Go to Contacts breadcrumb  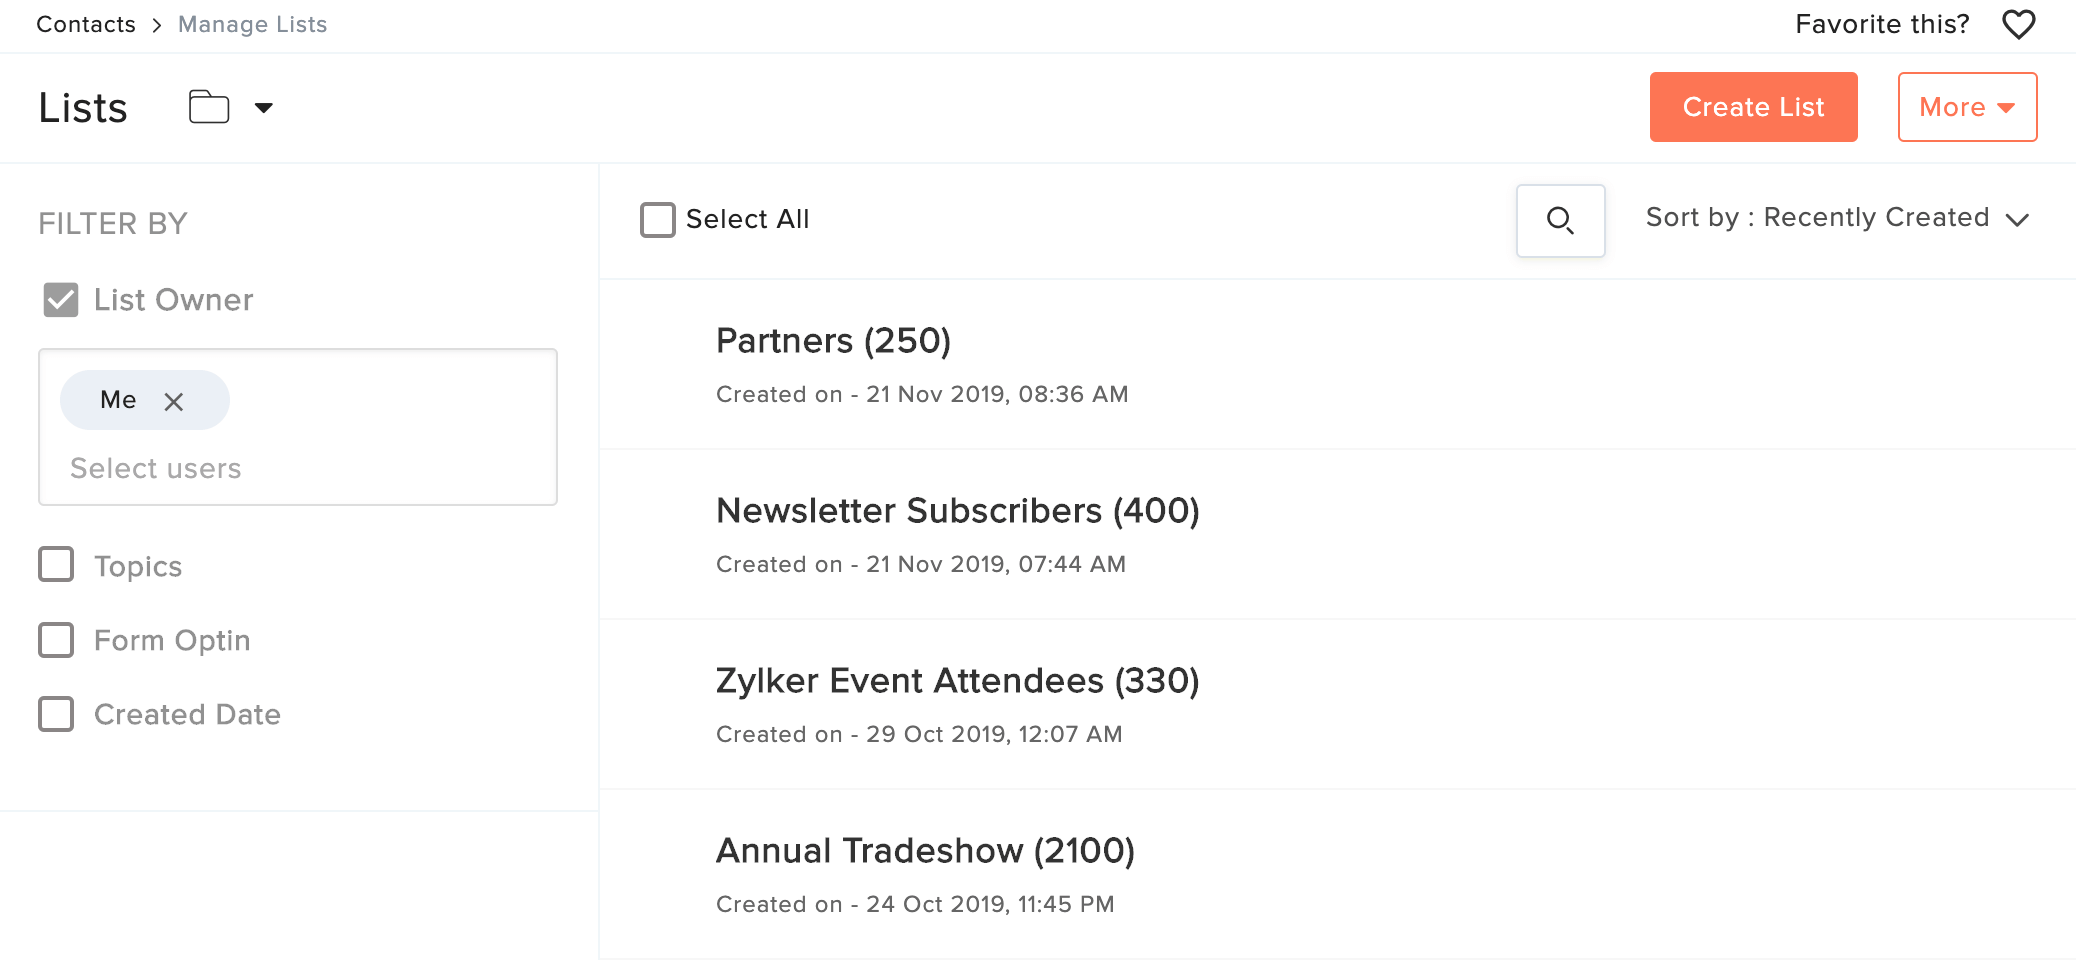pos(86,24)
